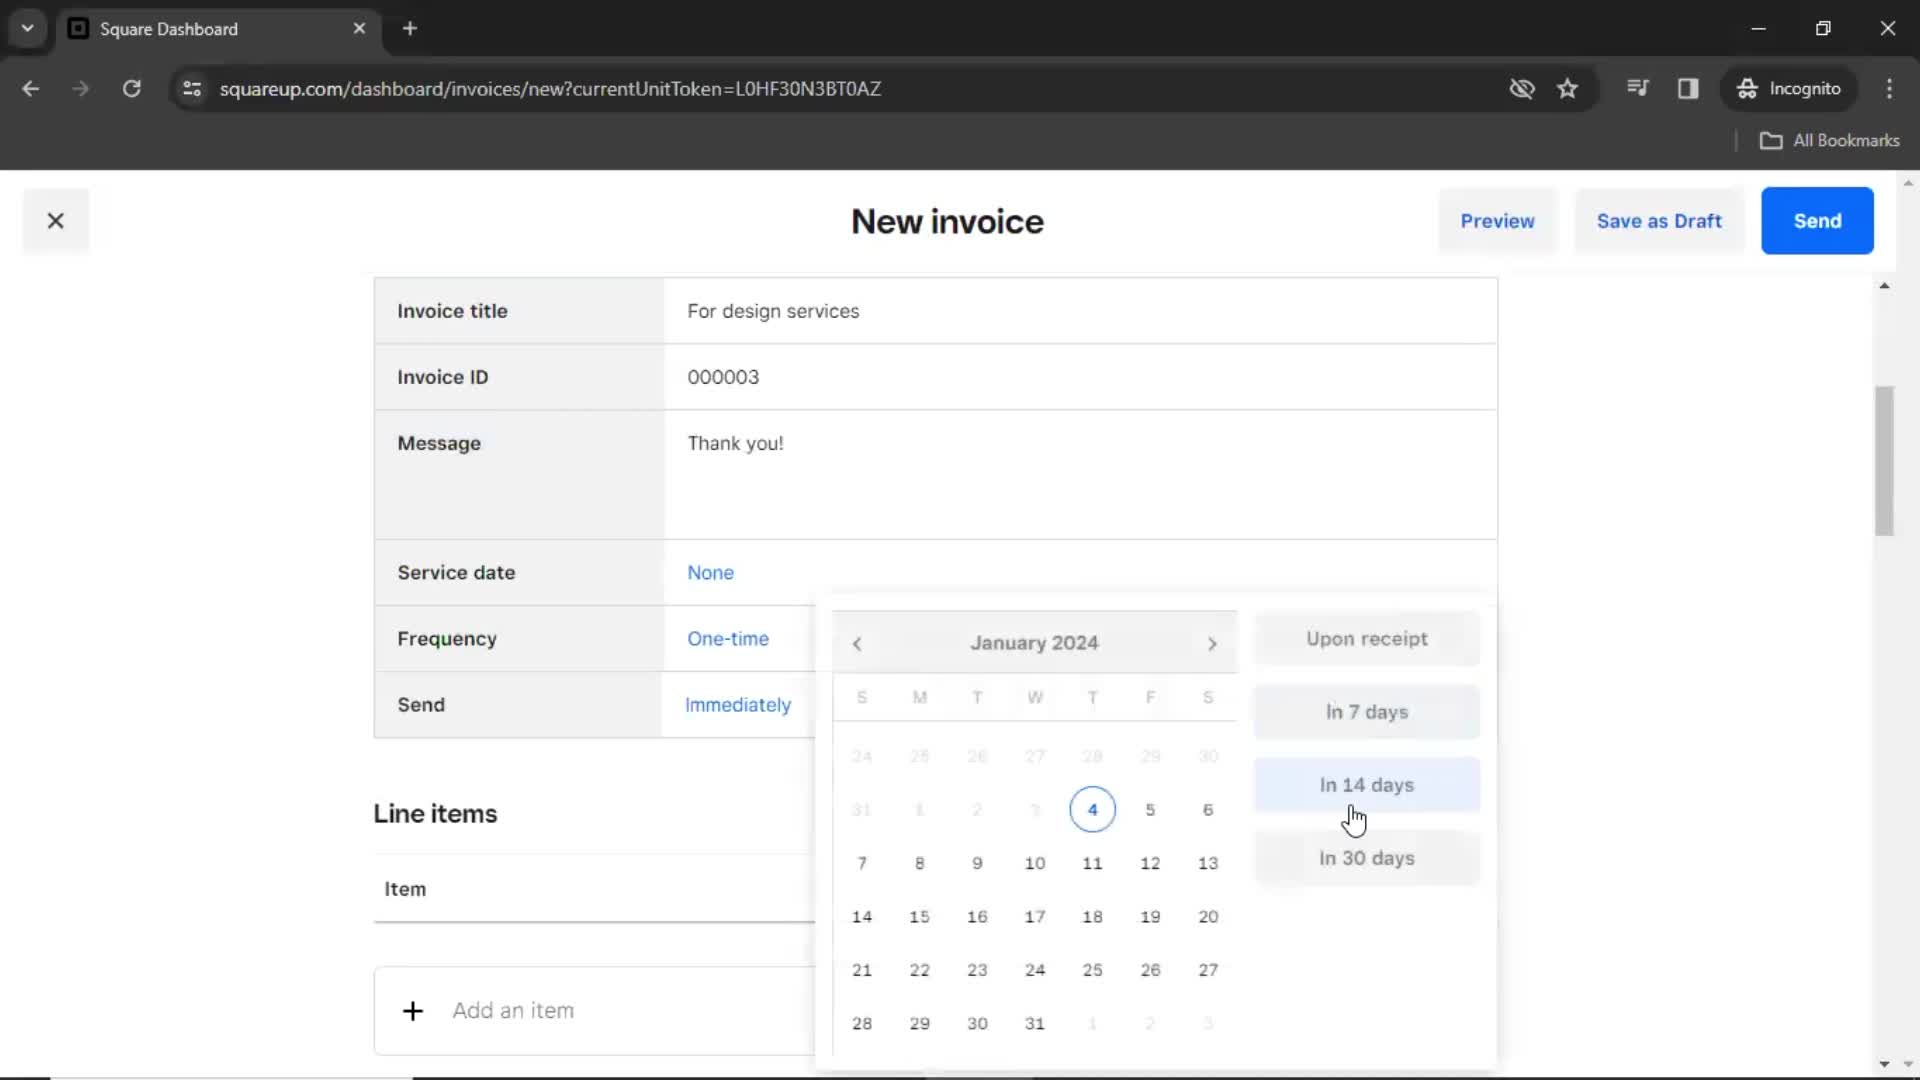Click the Preview button icon
The image size is (1920, 1080).
tap(1497, 220)
